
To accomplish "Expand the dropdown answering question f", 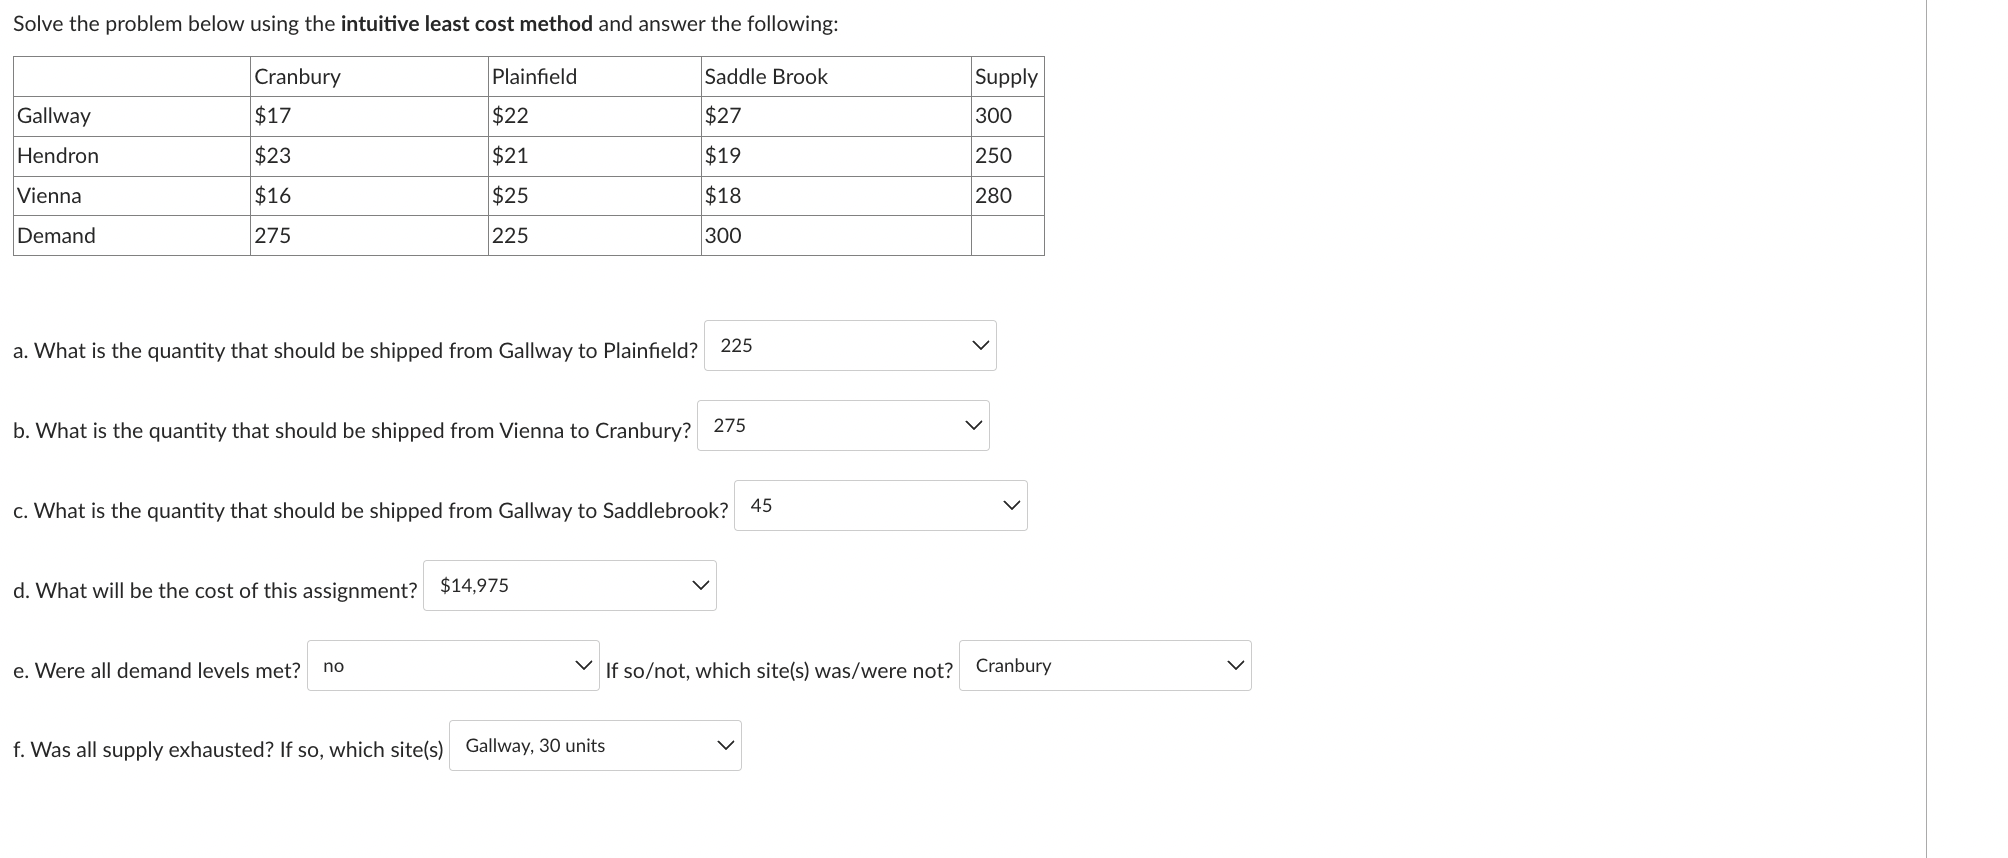I will [x=595, y=745].
